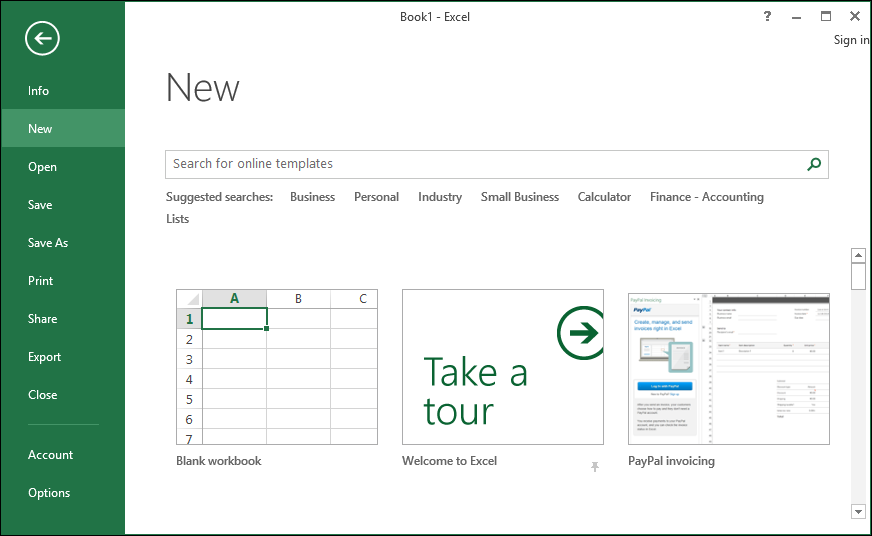Click the search magnifier icon

tap(814, 164)
